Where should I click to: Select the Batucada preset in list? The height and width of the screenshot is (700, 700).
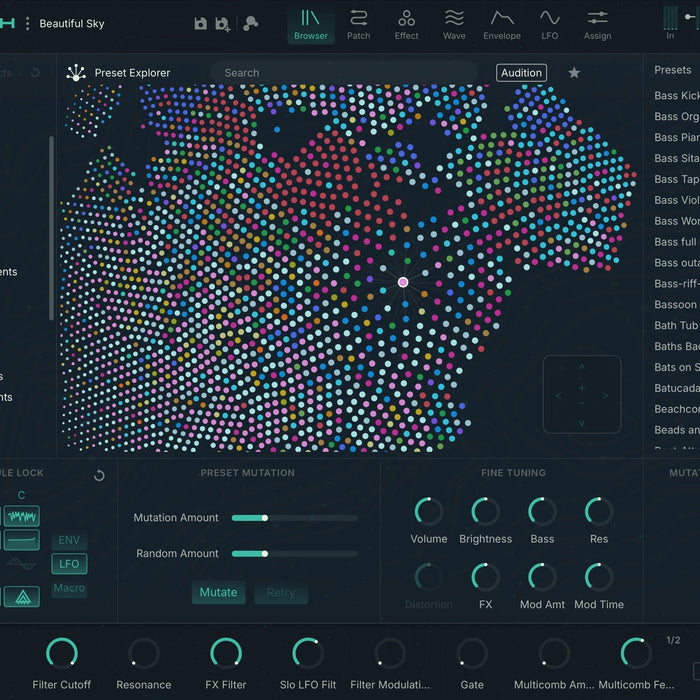[677, 388]
